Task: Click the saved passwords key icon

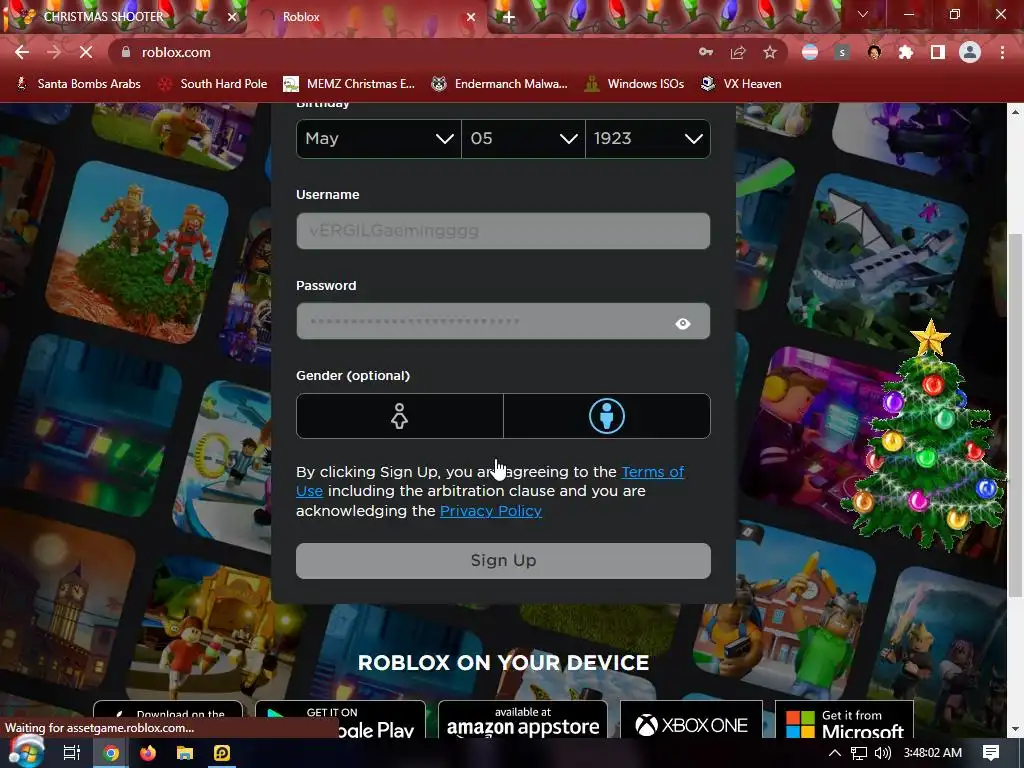Action: pos(706,52)
